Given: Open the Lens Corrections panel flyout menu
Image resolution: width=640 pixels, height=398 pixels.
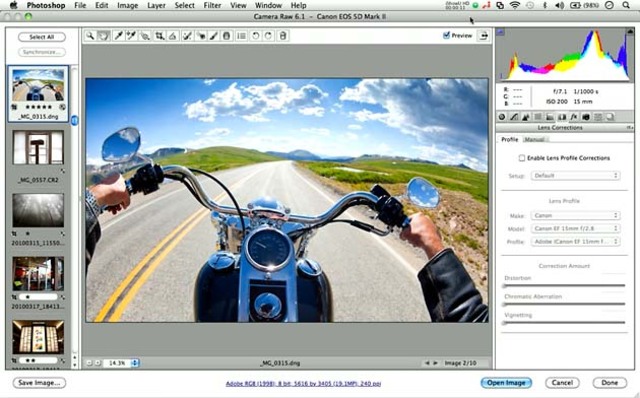Looking at the screenshot, I should point(630,128).
